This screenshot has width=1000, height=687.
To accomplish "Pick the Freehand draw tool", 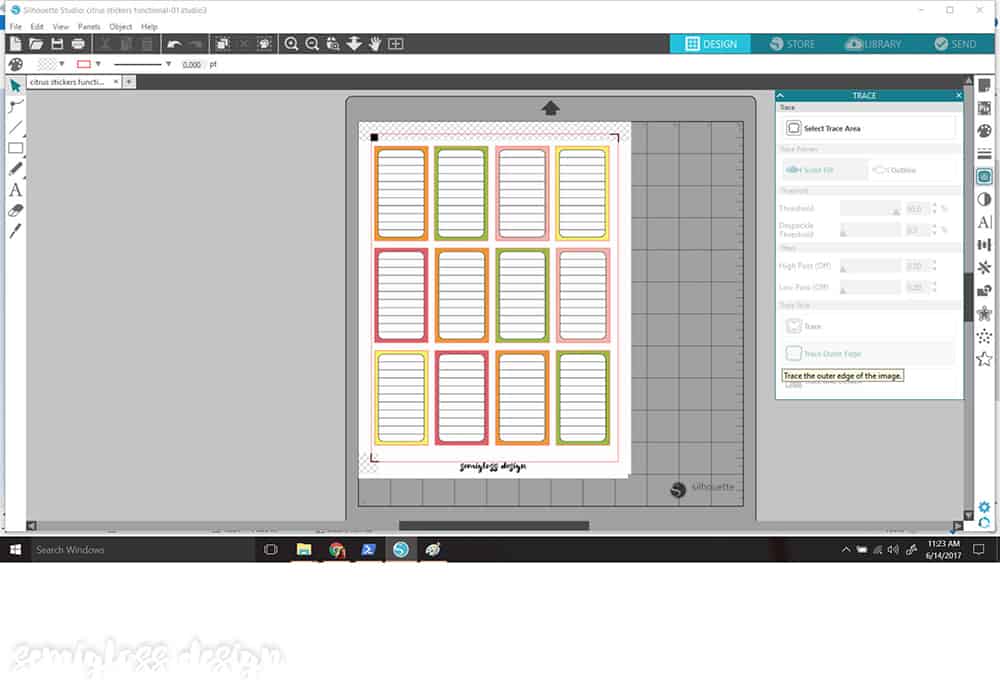I will click(x=15, y=168).
